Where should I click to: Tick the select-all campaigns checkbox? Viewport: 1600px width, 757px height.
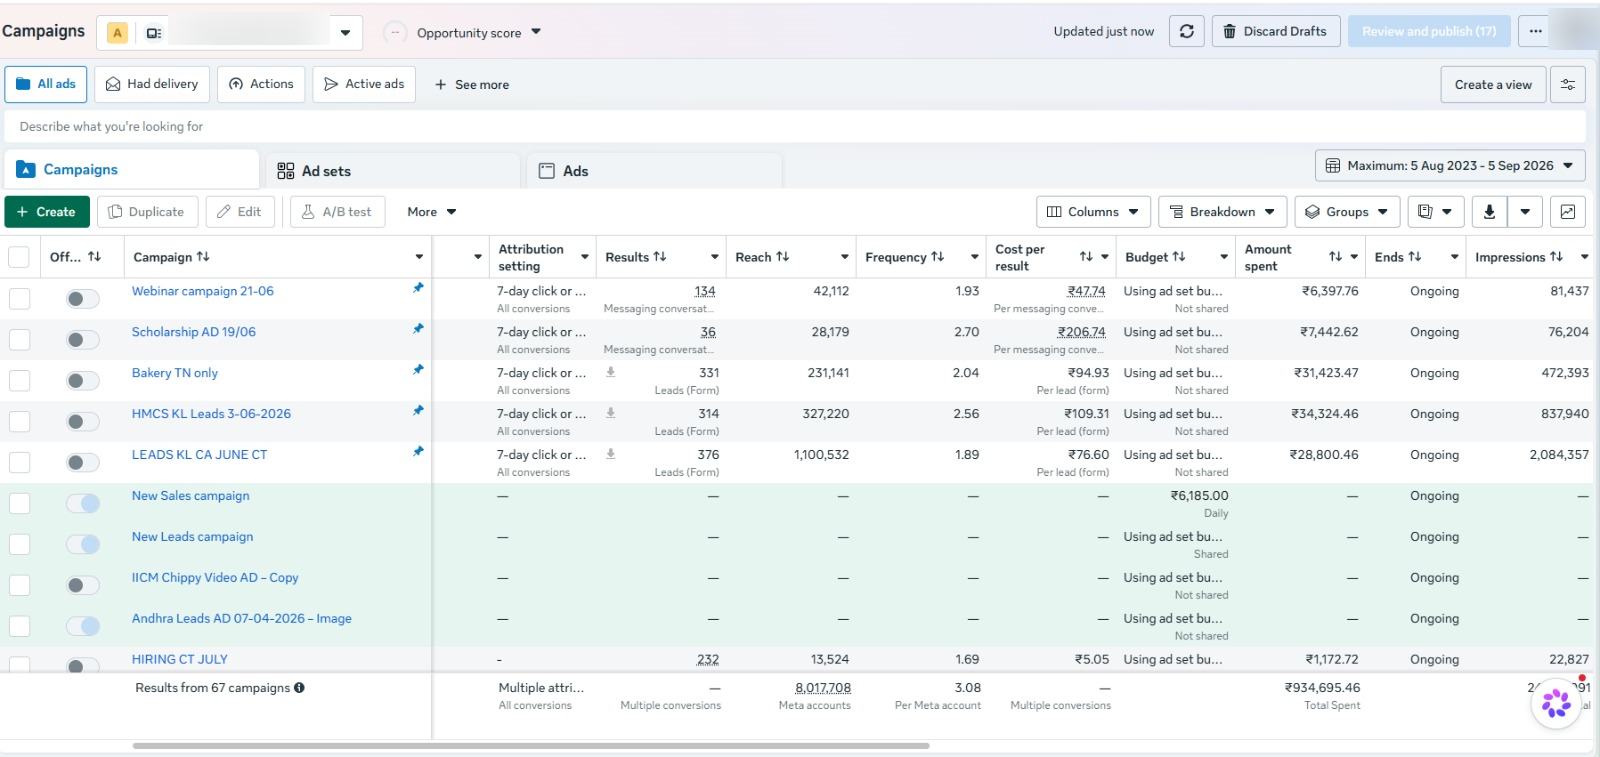point(18,257)
